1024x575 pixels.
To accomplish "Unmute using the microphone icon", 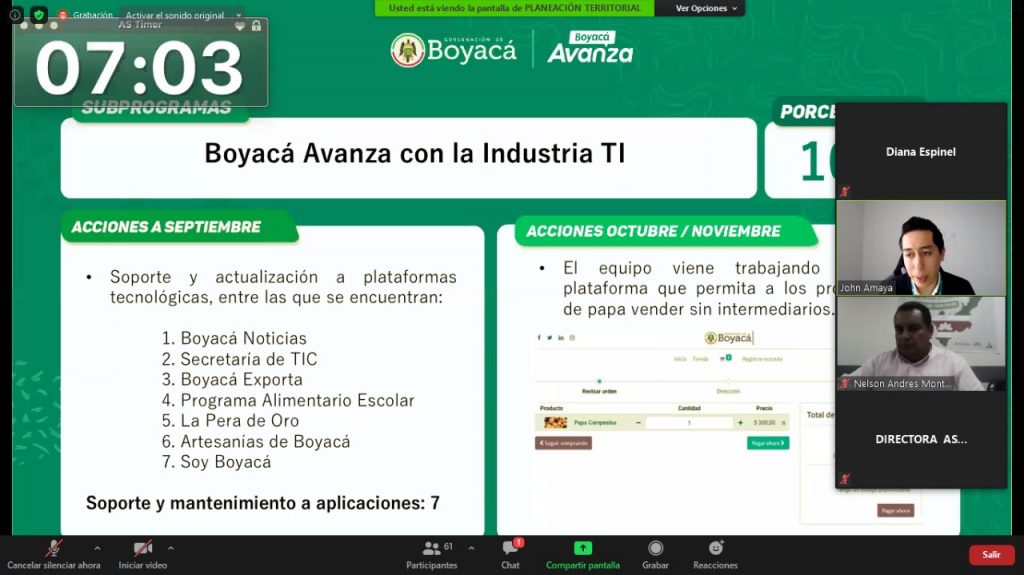I will [x=54, y=549].
